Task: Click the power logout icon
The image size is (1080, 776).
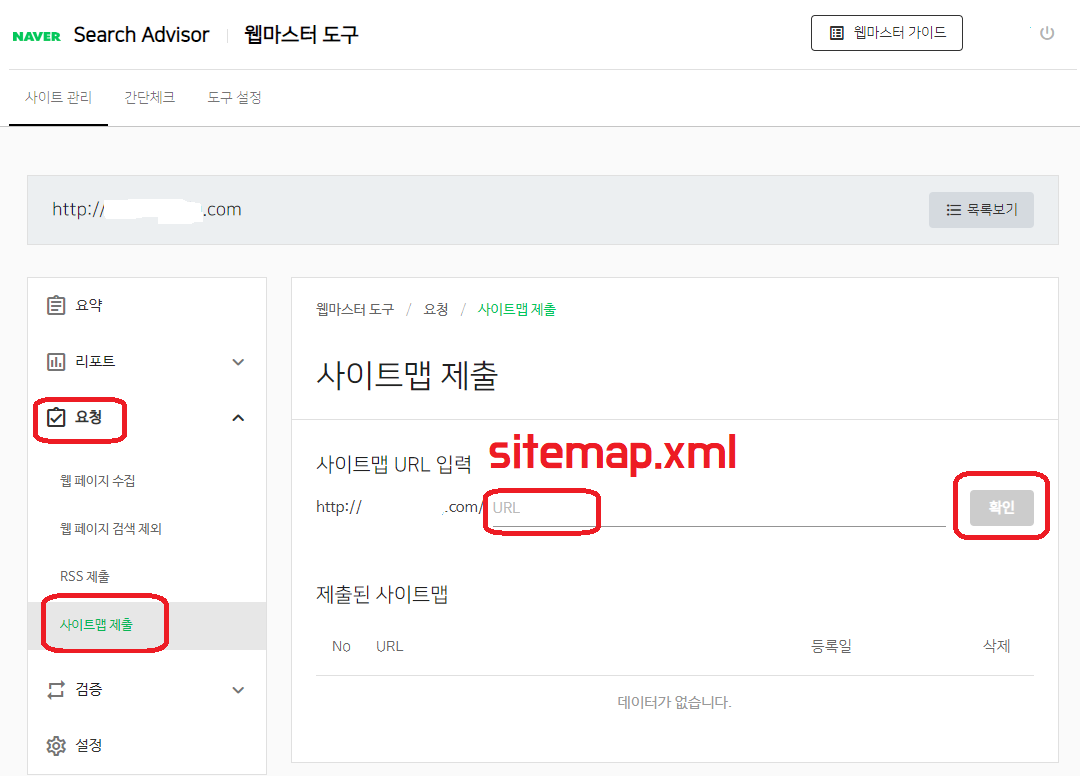Action: (x=1047, y=33)
